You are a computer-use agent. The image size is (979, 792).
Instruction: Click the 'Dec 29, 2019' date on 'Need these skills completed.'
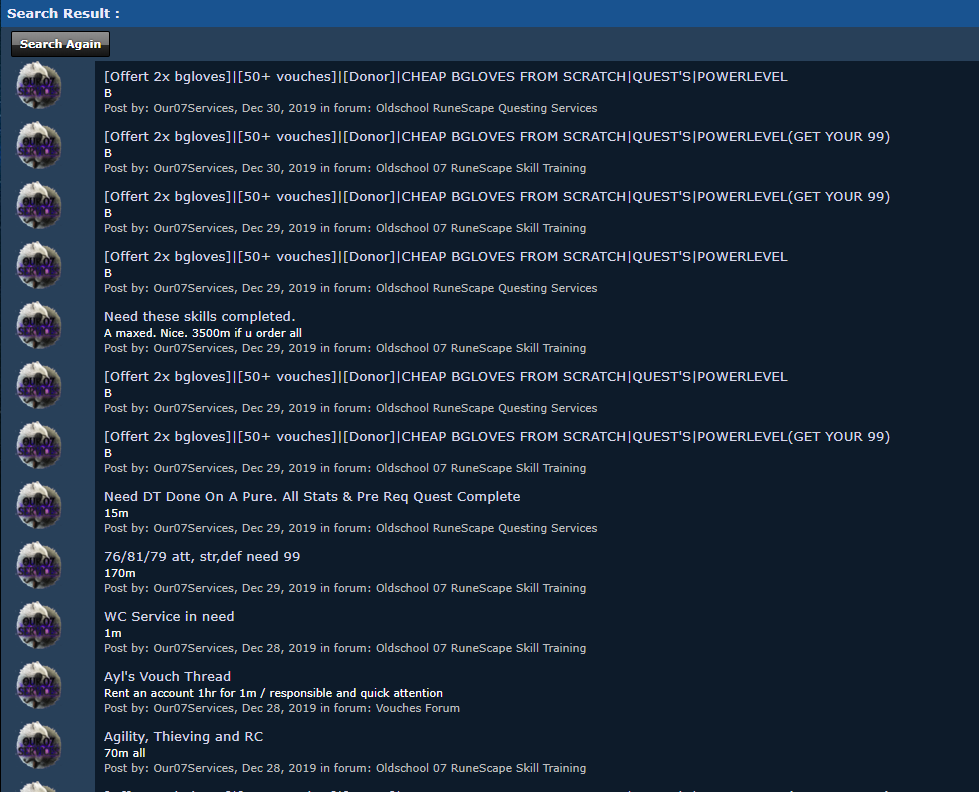279,348
